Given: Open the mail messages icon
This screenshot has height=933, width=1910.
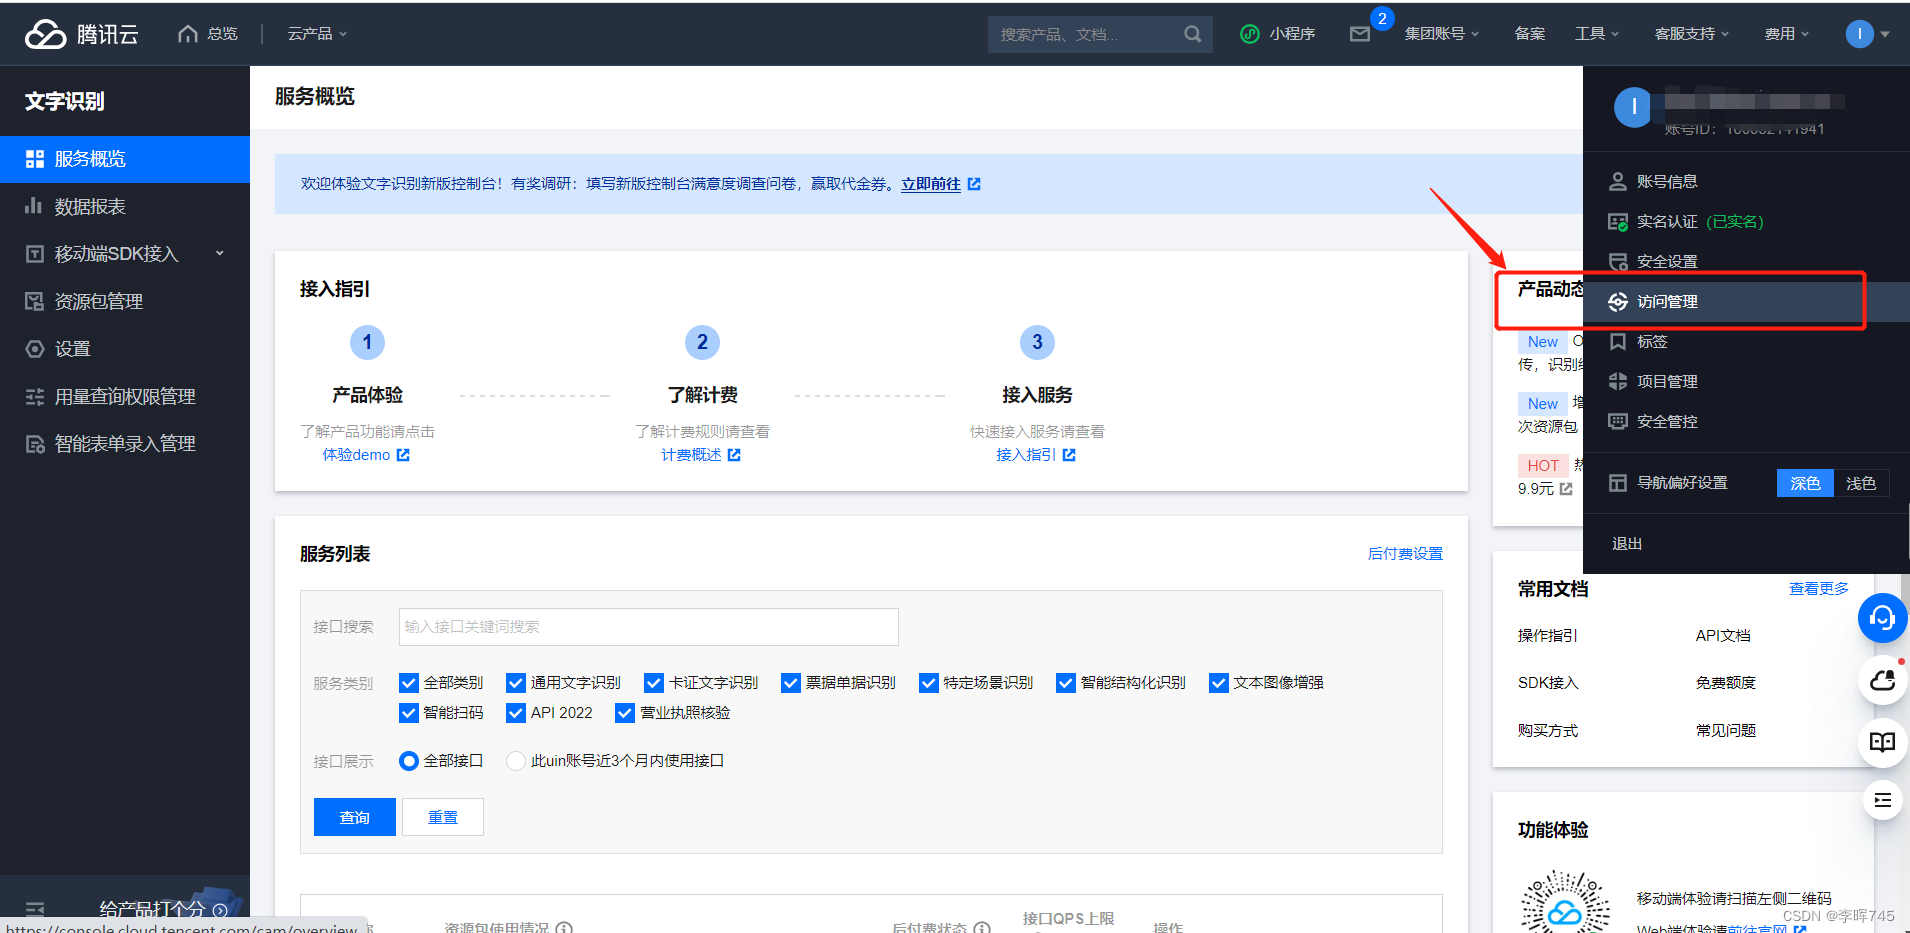Looking at the screenshot, I should 1359,34.
